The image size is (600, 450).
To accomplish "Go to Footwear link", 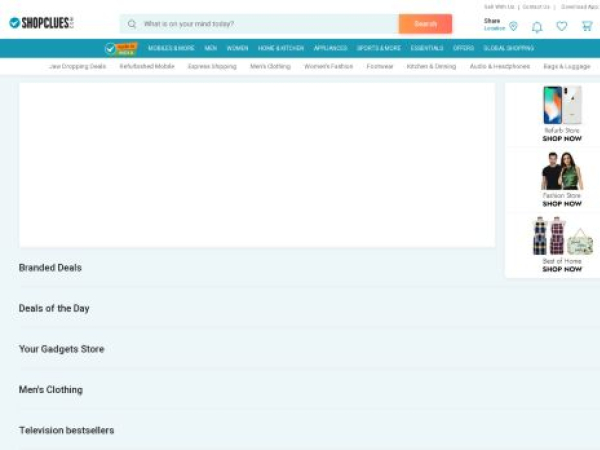I will [x=380, y=67].
